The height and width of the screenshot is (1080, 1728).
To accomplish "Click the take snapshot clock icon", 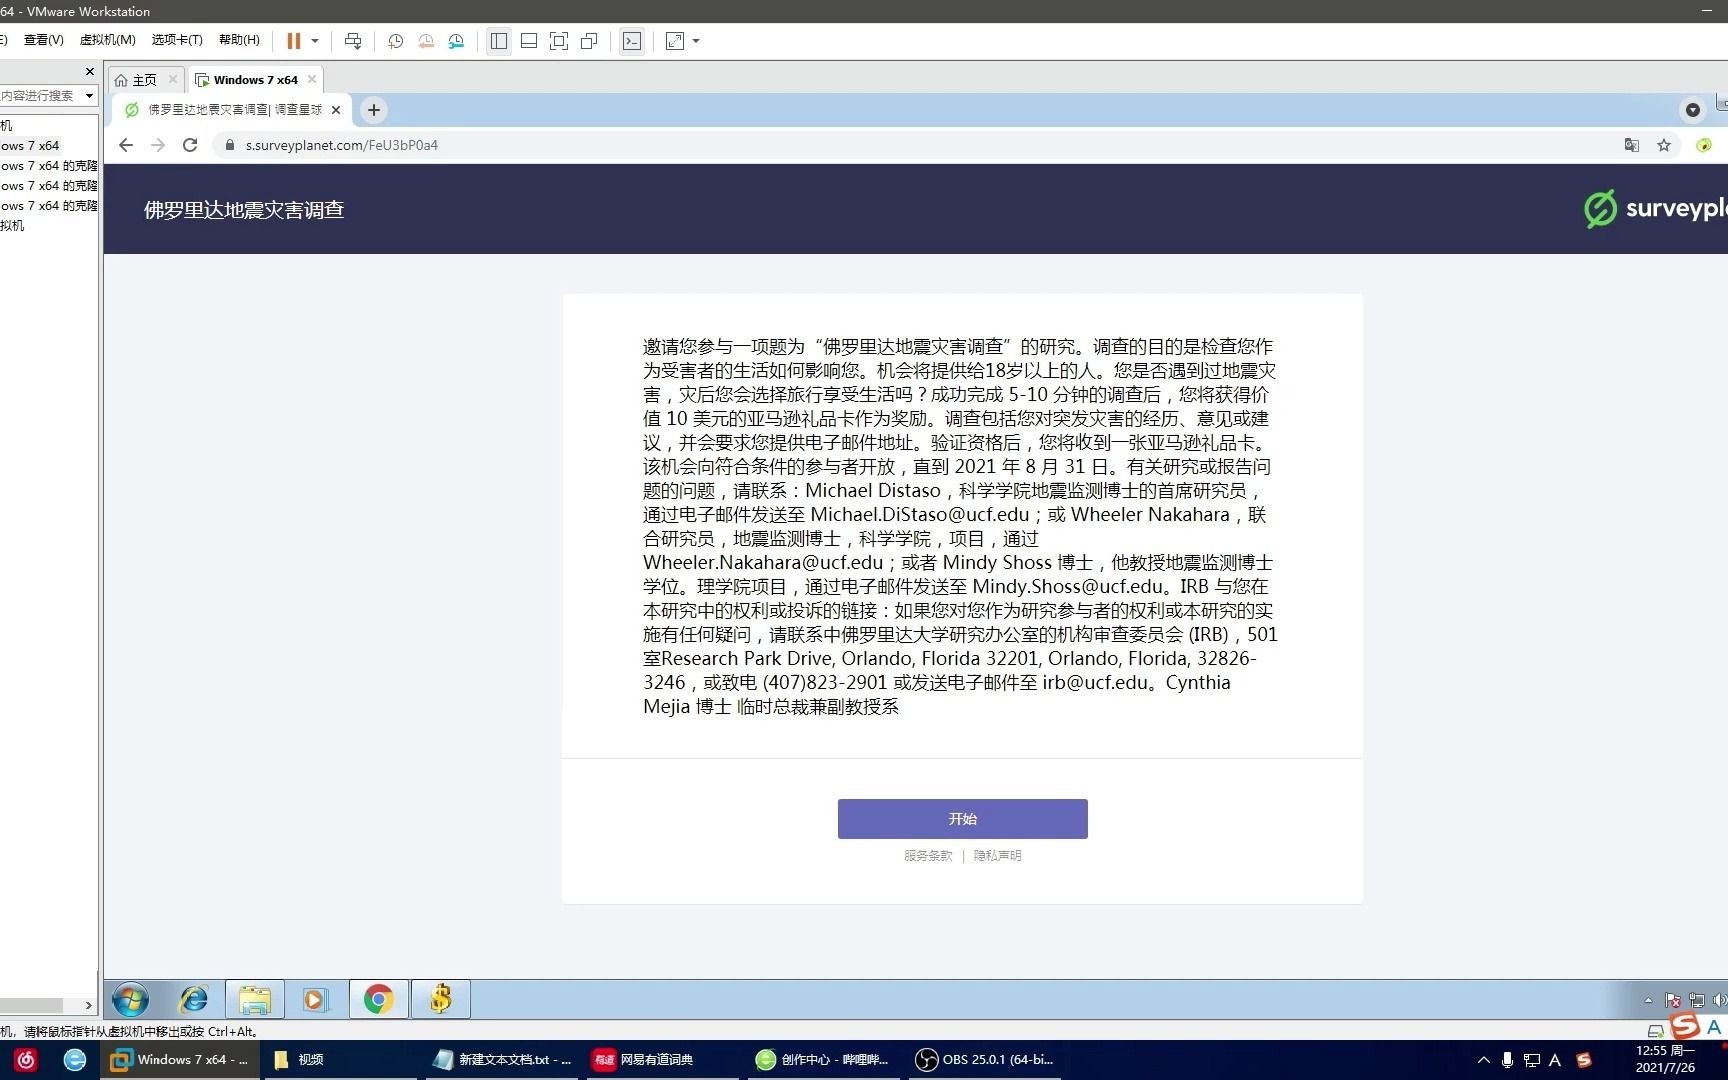I will (x=396, y=41).
